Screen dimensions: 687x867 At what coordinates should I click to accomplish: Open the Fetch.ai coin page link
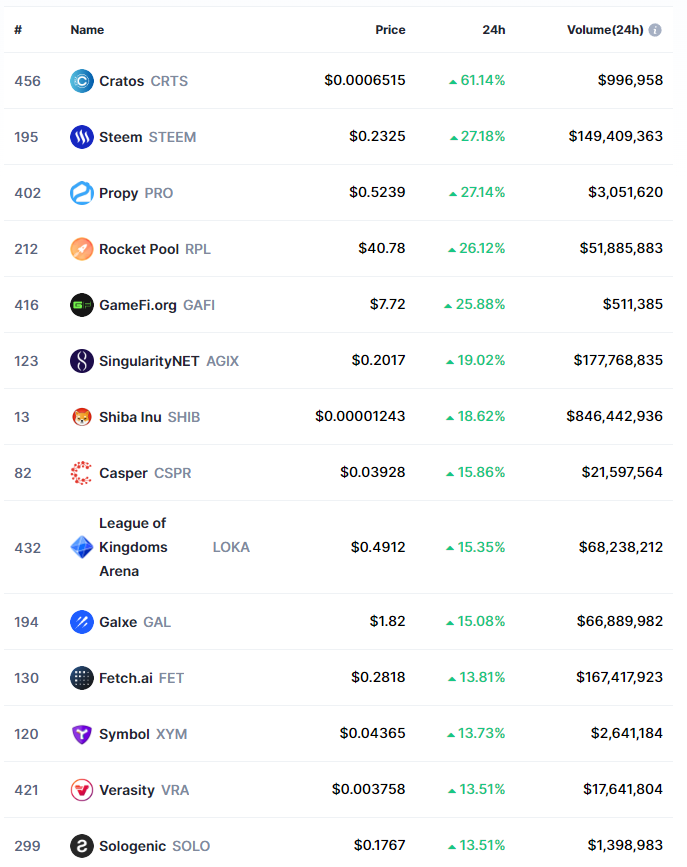pos(126,678)
